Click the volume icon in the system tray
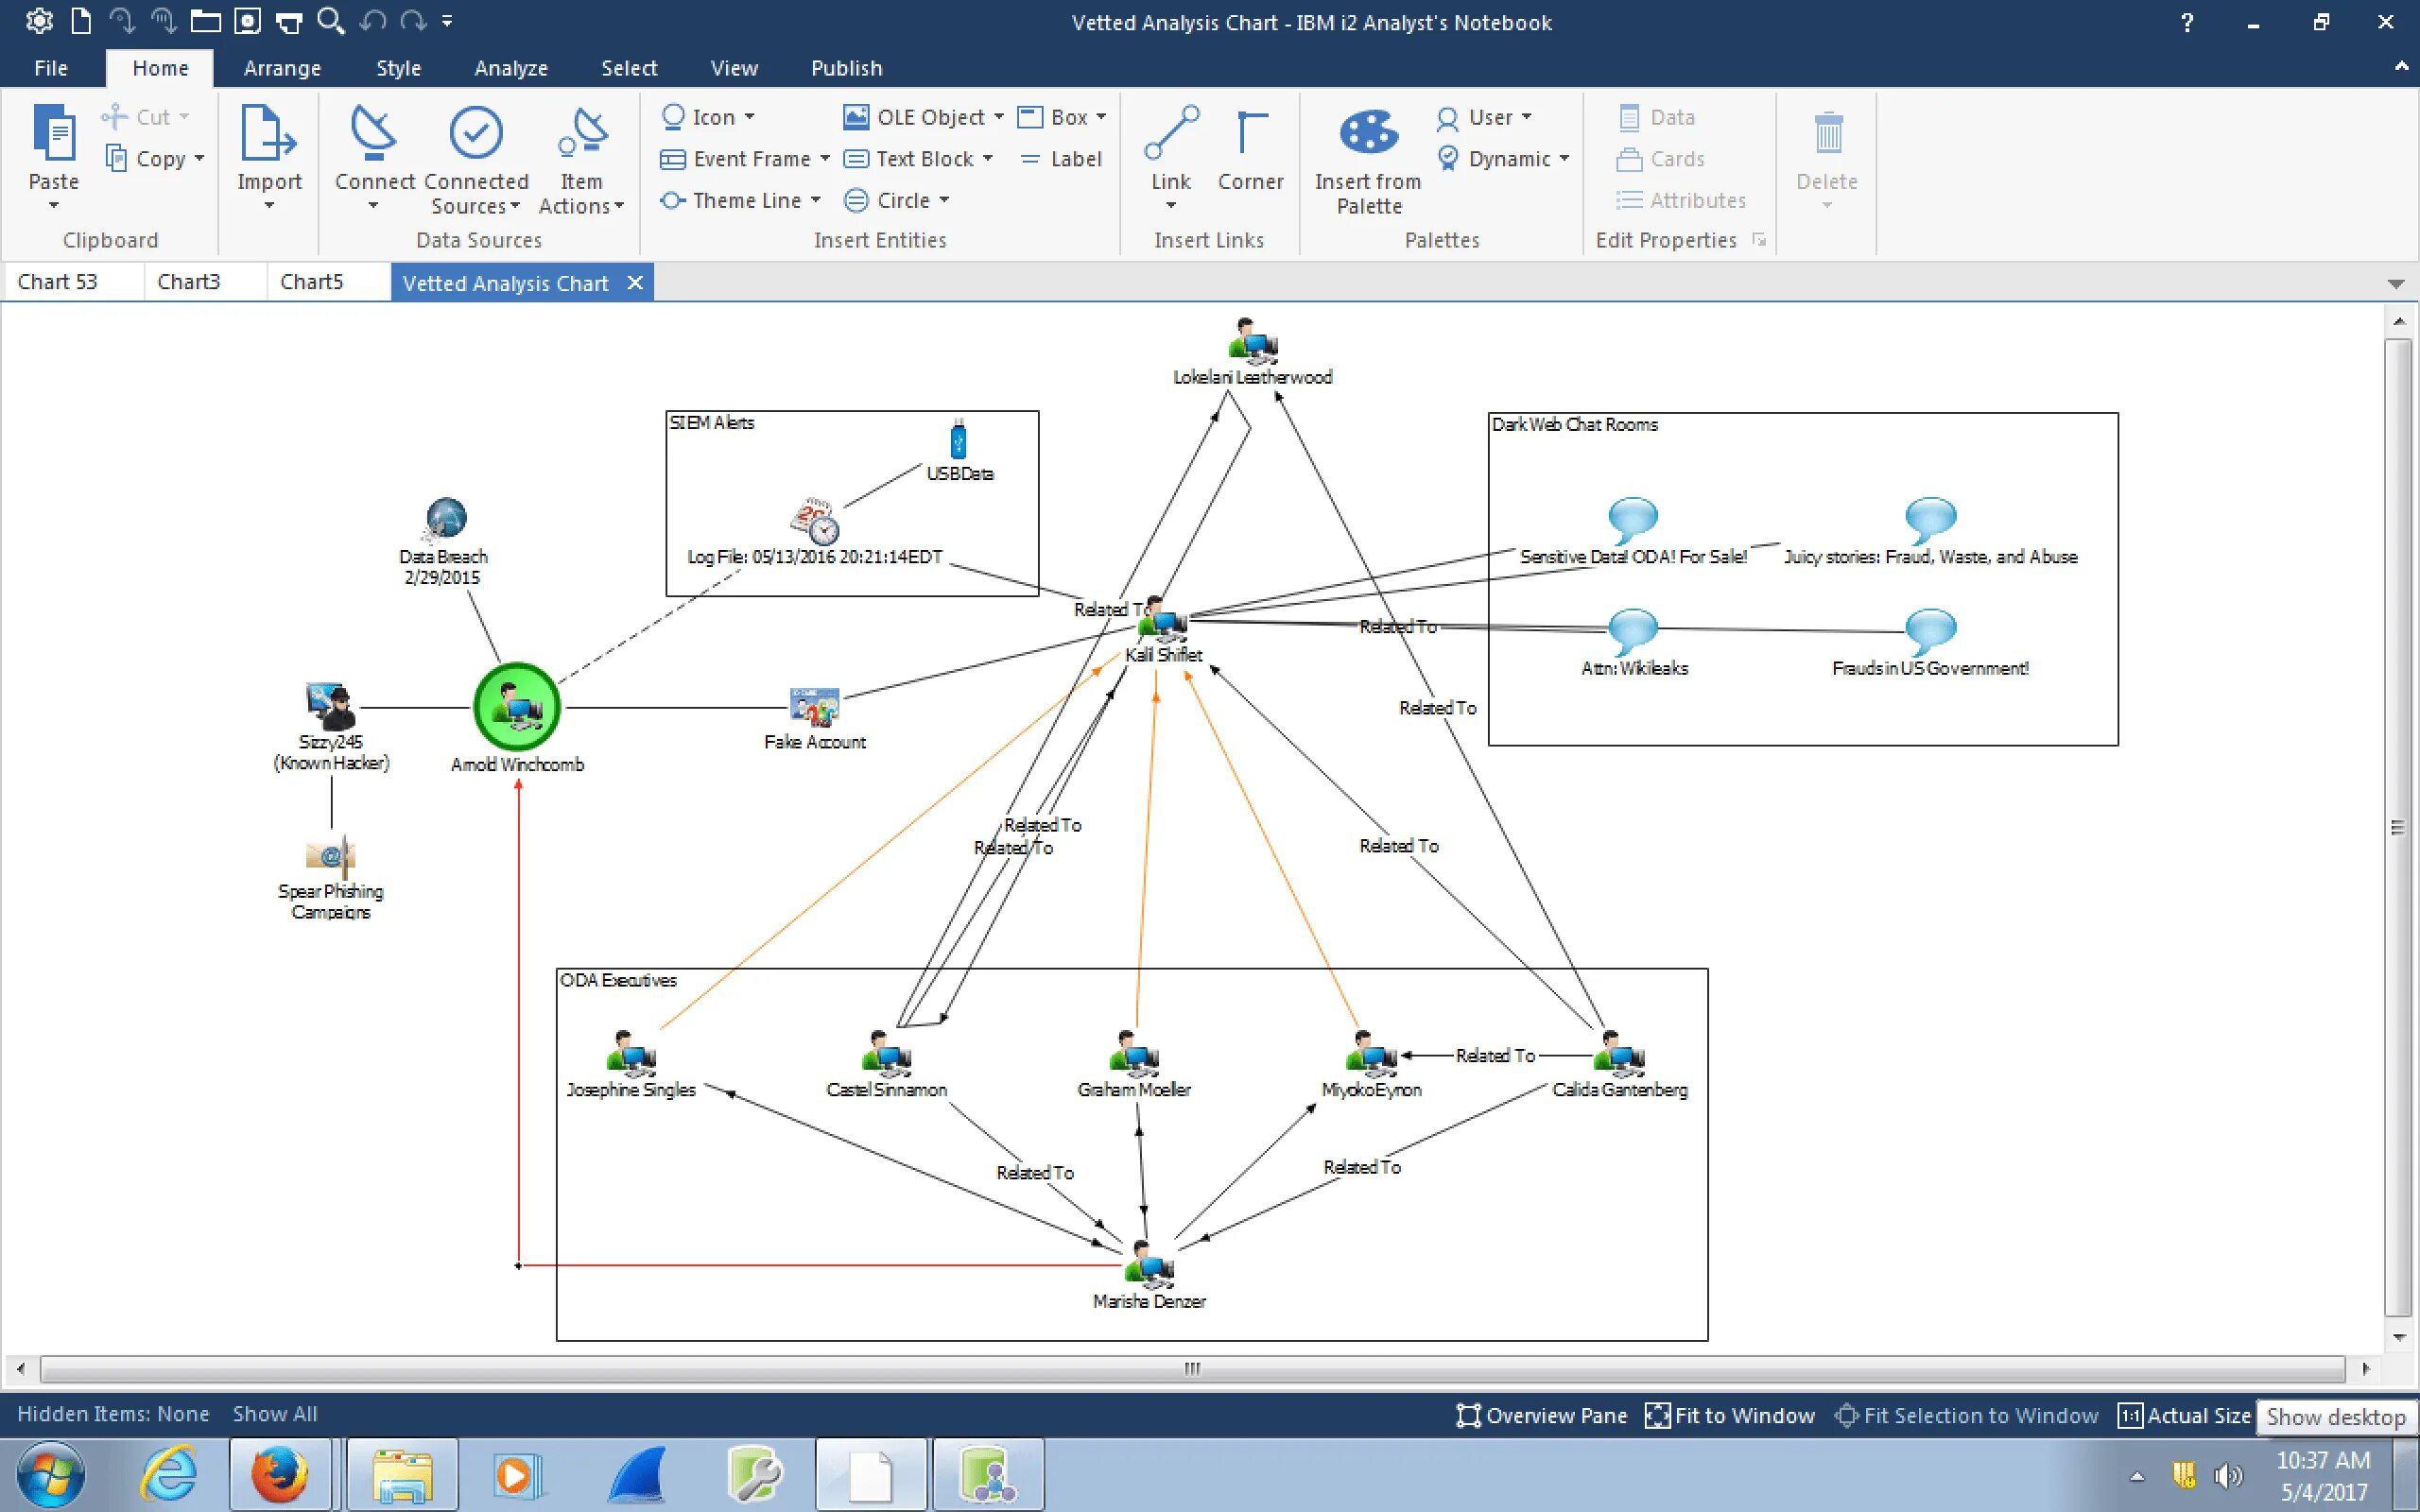2420x1512 pixels. coord(2228,1476)
